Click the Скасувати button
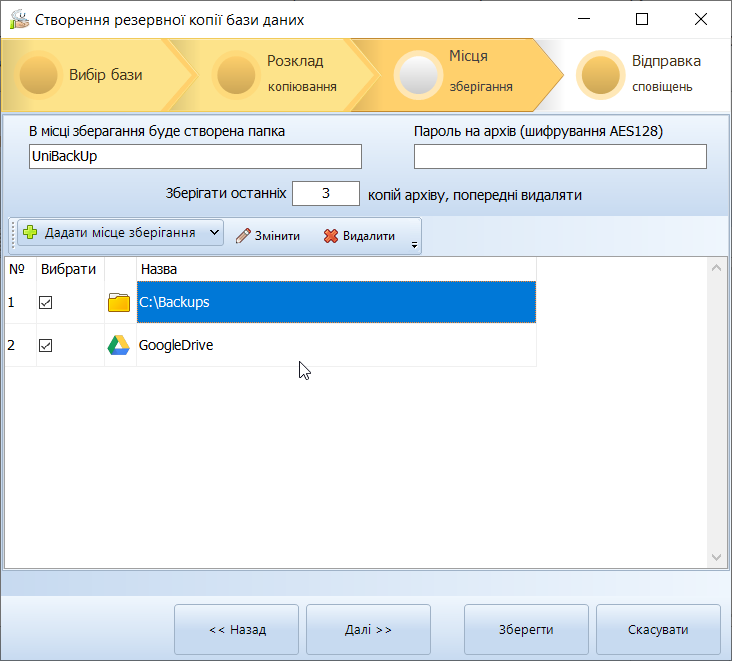The image size is (732, 661). click(x=658, y=630)
